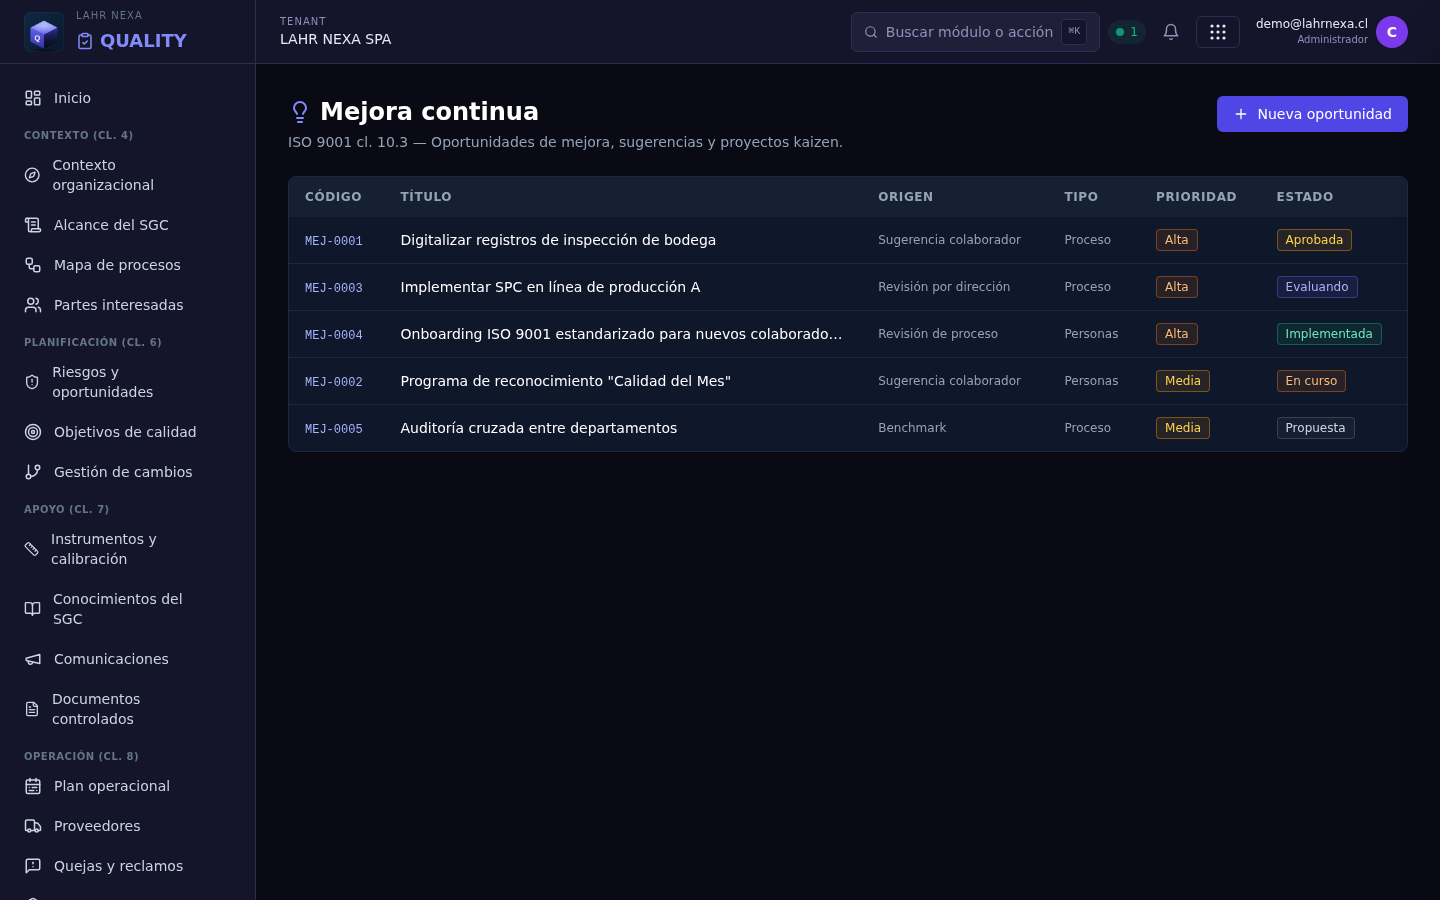1440x900 pixels.
Task: Click the lightbulb icon beside Mejora continua
Action: click(x=300, y=112)
